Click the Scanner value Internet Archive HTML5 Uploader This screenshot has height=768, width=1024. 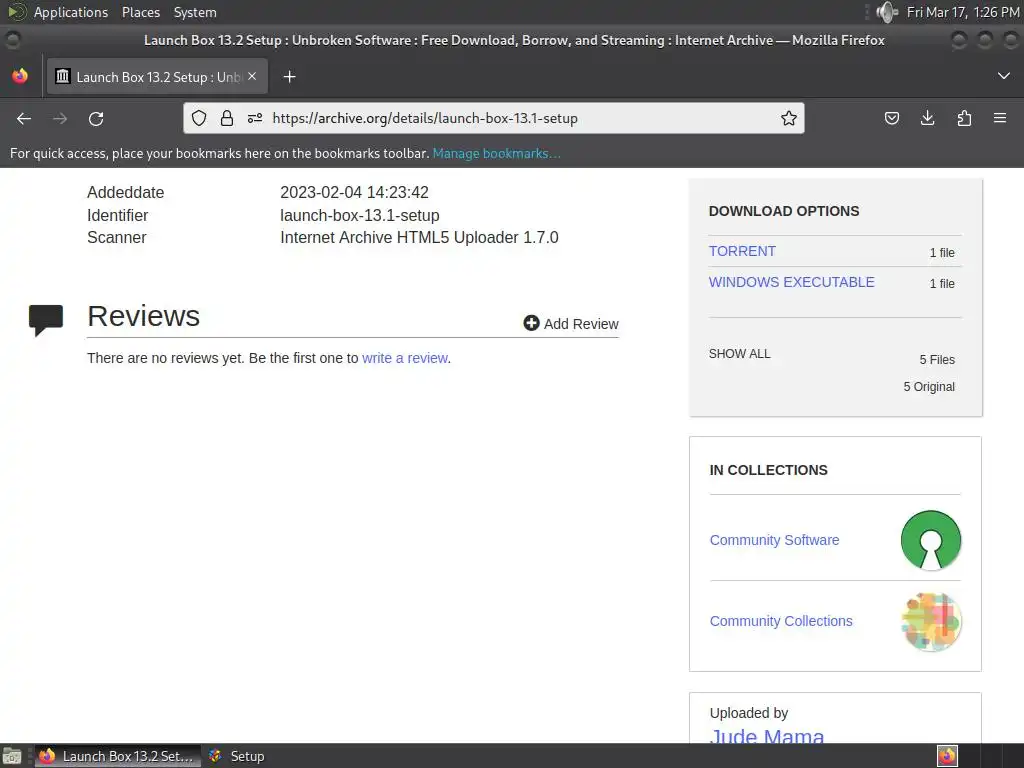[x=419, y=238]
